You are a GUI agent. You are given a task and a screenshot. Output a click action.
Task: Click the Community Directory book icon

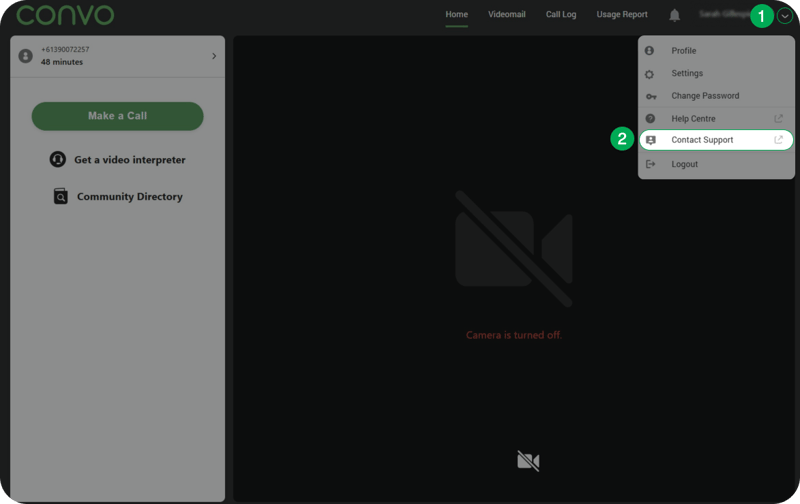point(60,196)
